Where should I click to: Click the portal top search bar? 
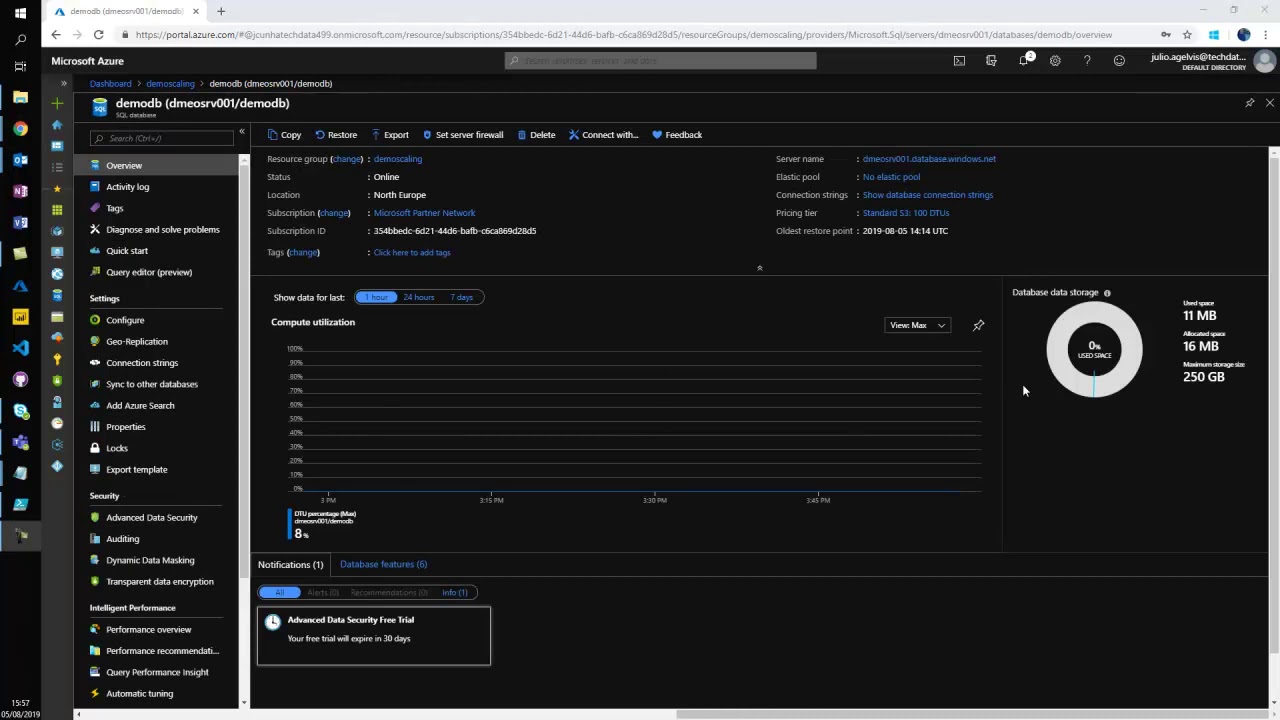[660, 61]
